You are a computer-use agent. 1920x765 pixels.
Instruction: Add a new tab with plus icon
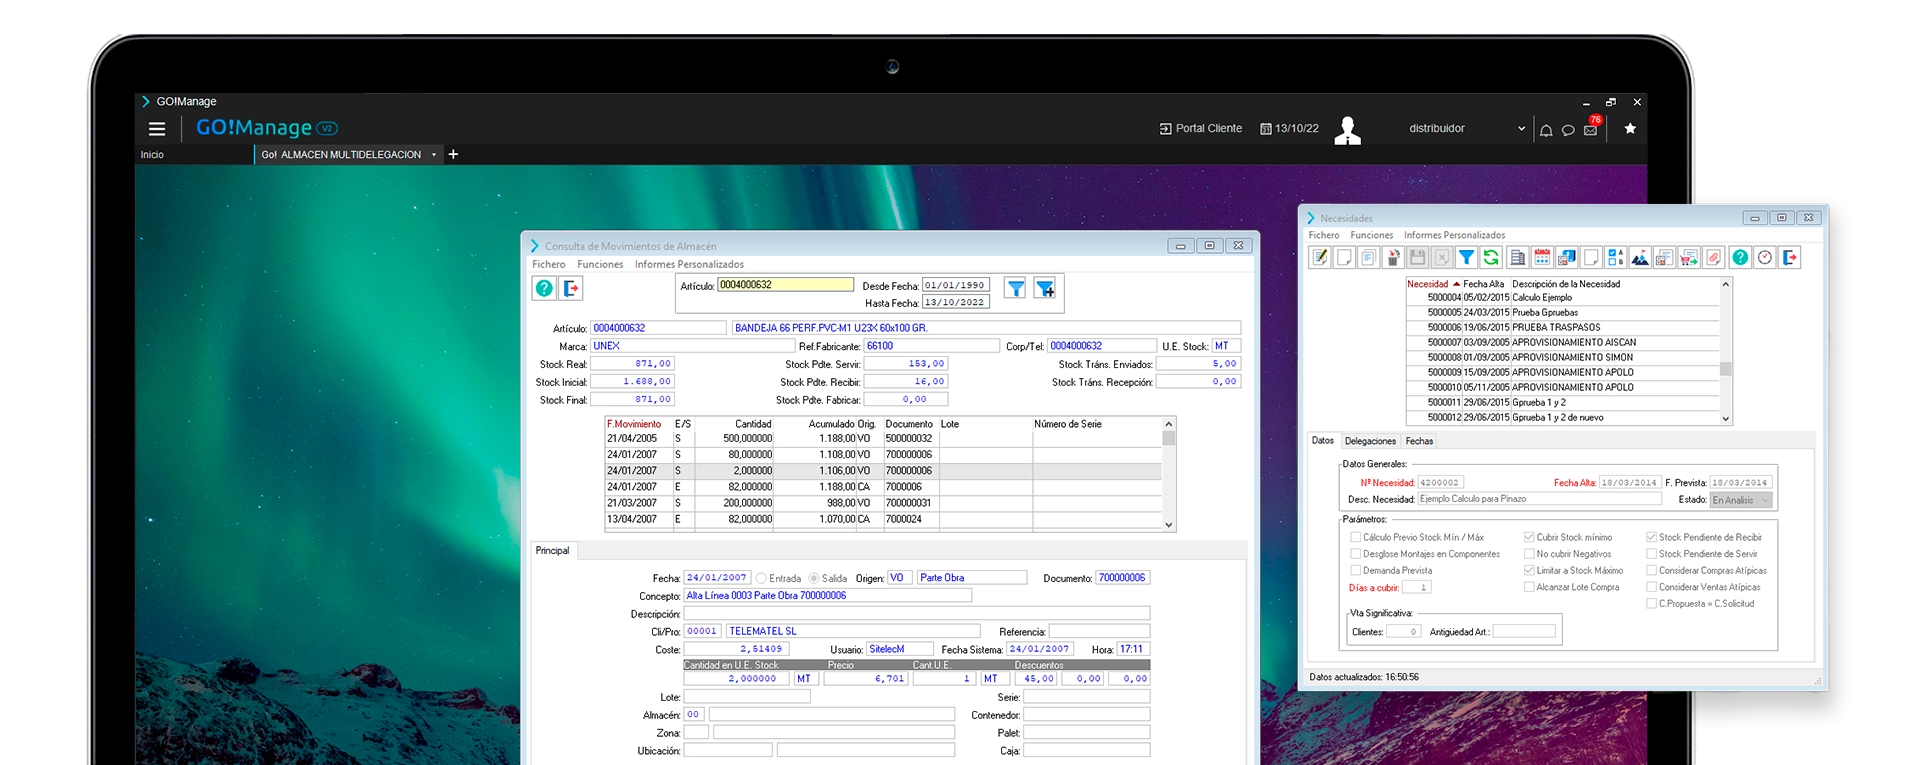pyautogui.click(x=453, y=154)
